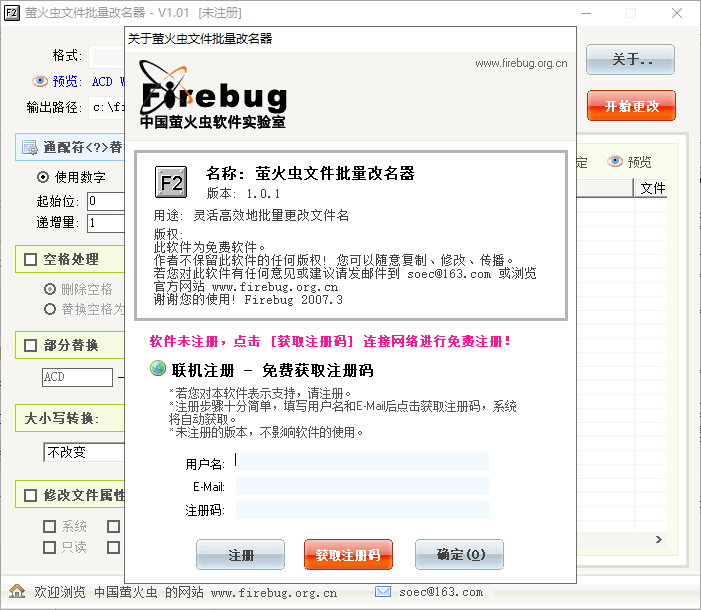The width and height of the screenshot is (701, 610).
Task: Click the red 获取注册码 button
Action: pos(348,555)
